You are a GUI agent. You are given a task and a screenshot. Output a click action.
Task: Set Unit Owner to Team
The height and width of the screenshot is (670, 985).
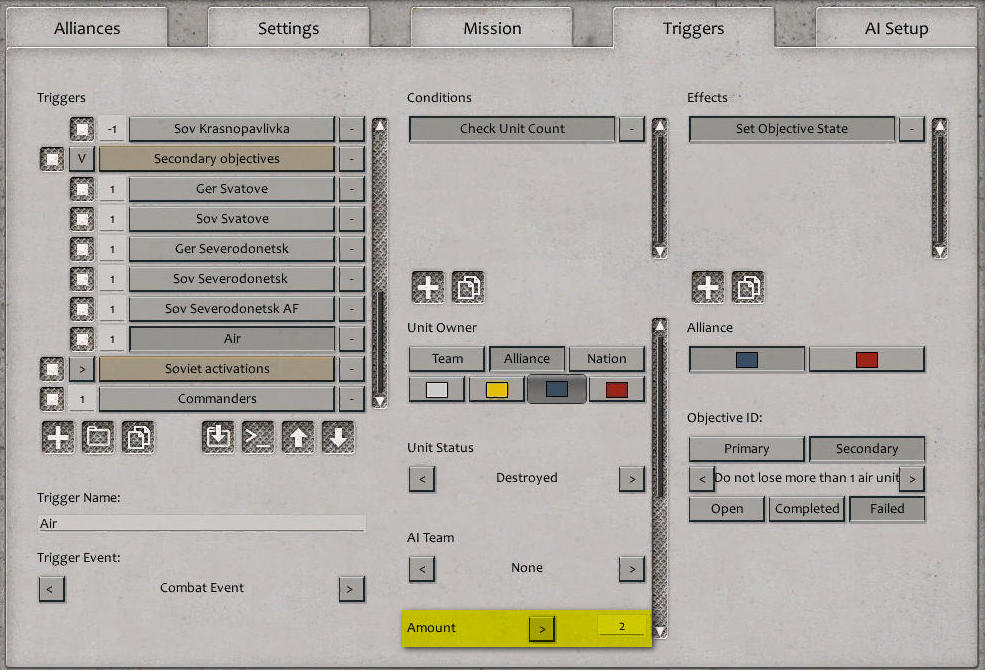point(447,359)
